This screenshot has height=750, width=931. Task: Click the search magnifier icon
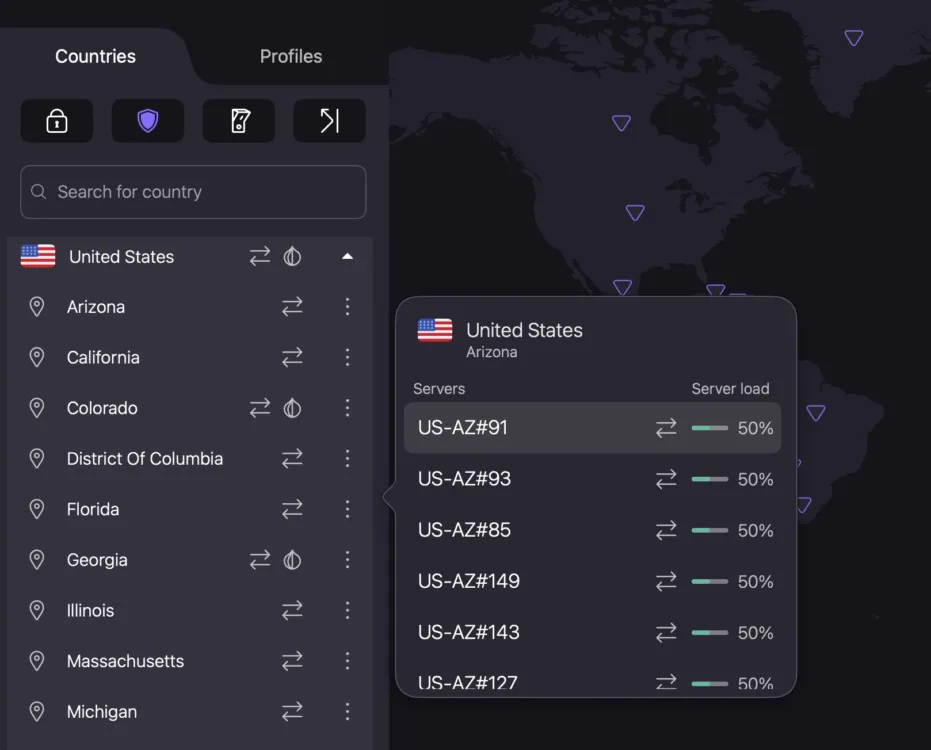pyautogui.click(x=39, y=192)
